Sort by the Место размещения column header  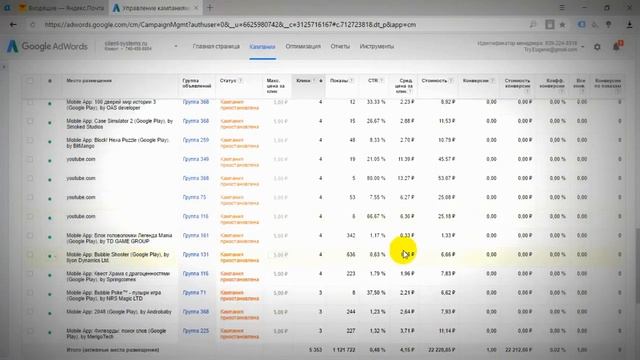[89, 81]
